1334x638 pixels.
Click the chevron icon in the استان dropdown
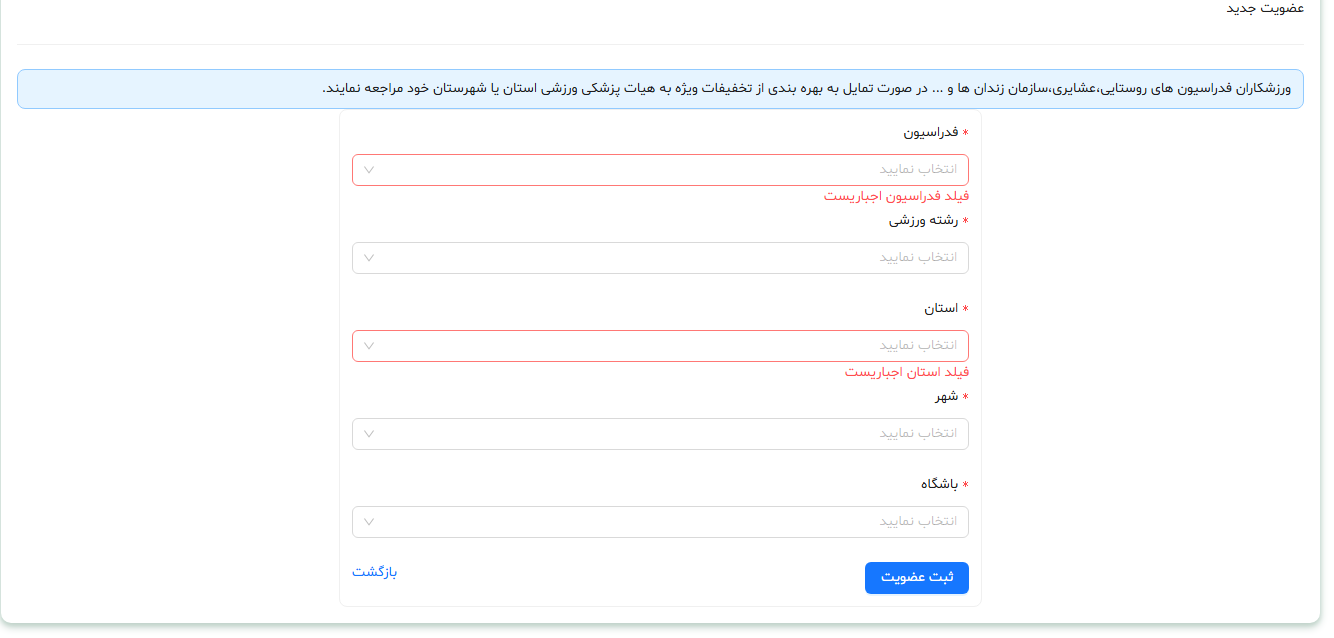pos(370,345)
